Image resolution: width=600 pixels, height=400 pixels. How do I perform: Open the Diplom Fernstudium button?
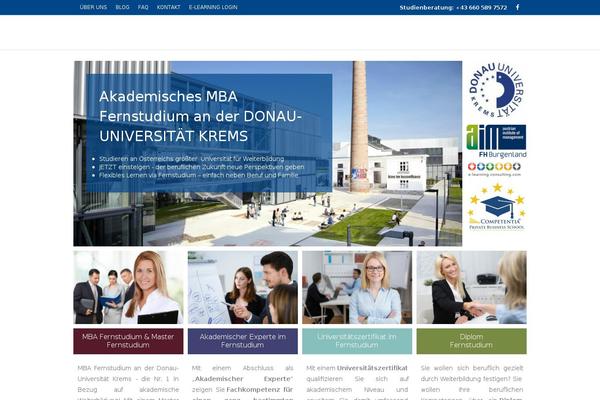(471, 341)
